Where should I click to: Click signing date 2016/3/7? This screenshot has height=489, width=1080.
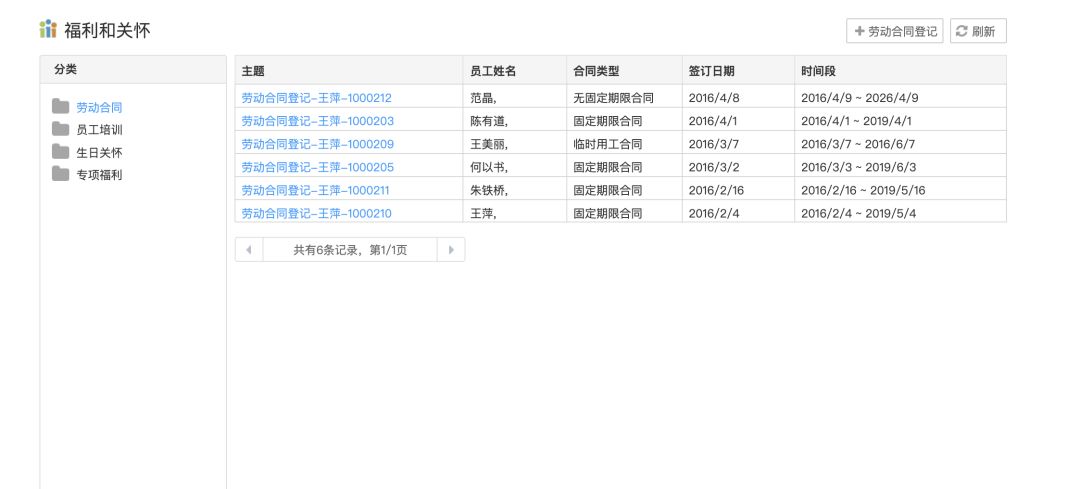pyautogui.click(x=713, y=144)
